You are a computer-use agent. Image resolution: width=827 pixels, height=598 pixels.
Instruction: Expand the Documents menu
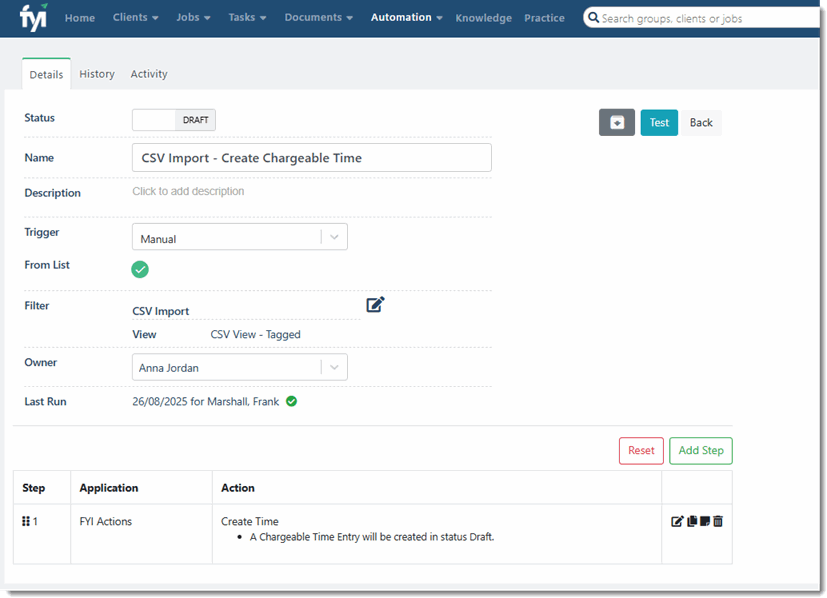pos(319,17)
